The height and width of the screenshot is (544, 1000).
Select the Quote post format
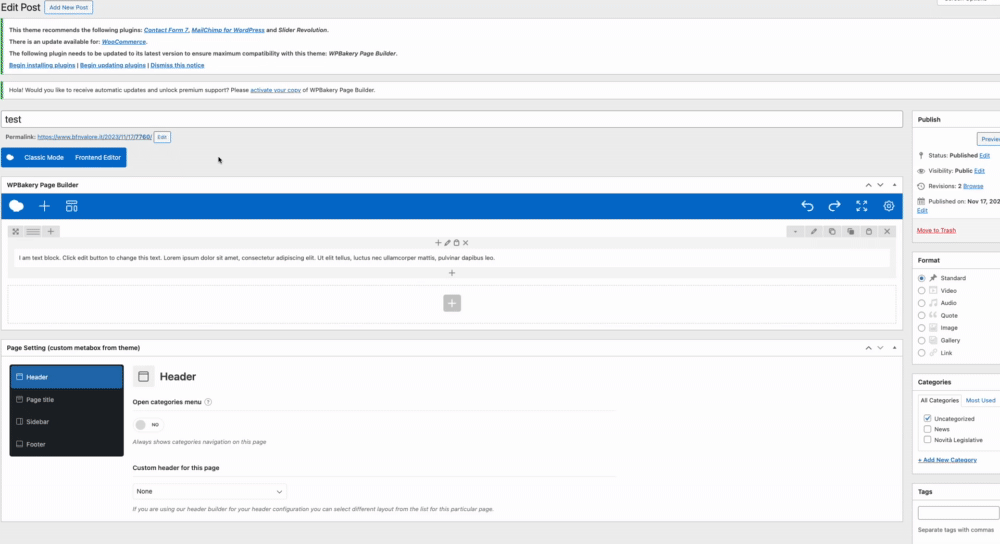922,316
